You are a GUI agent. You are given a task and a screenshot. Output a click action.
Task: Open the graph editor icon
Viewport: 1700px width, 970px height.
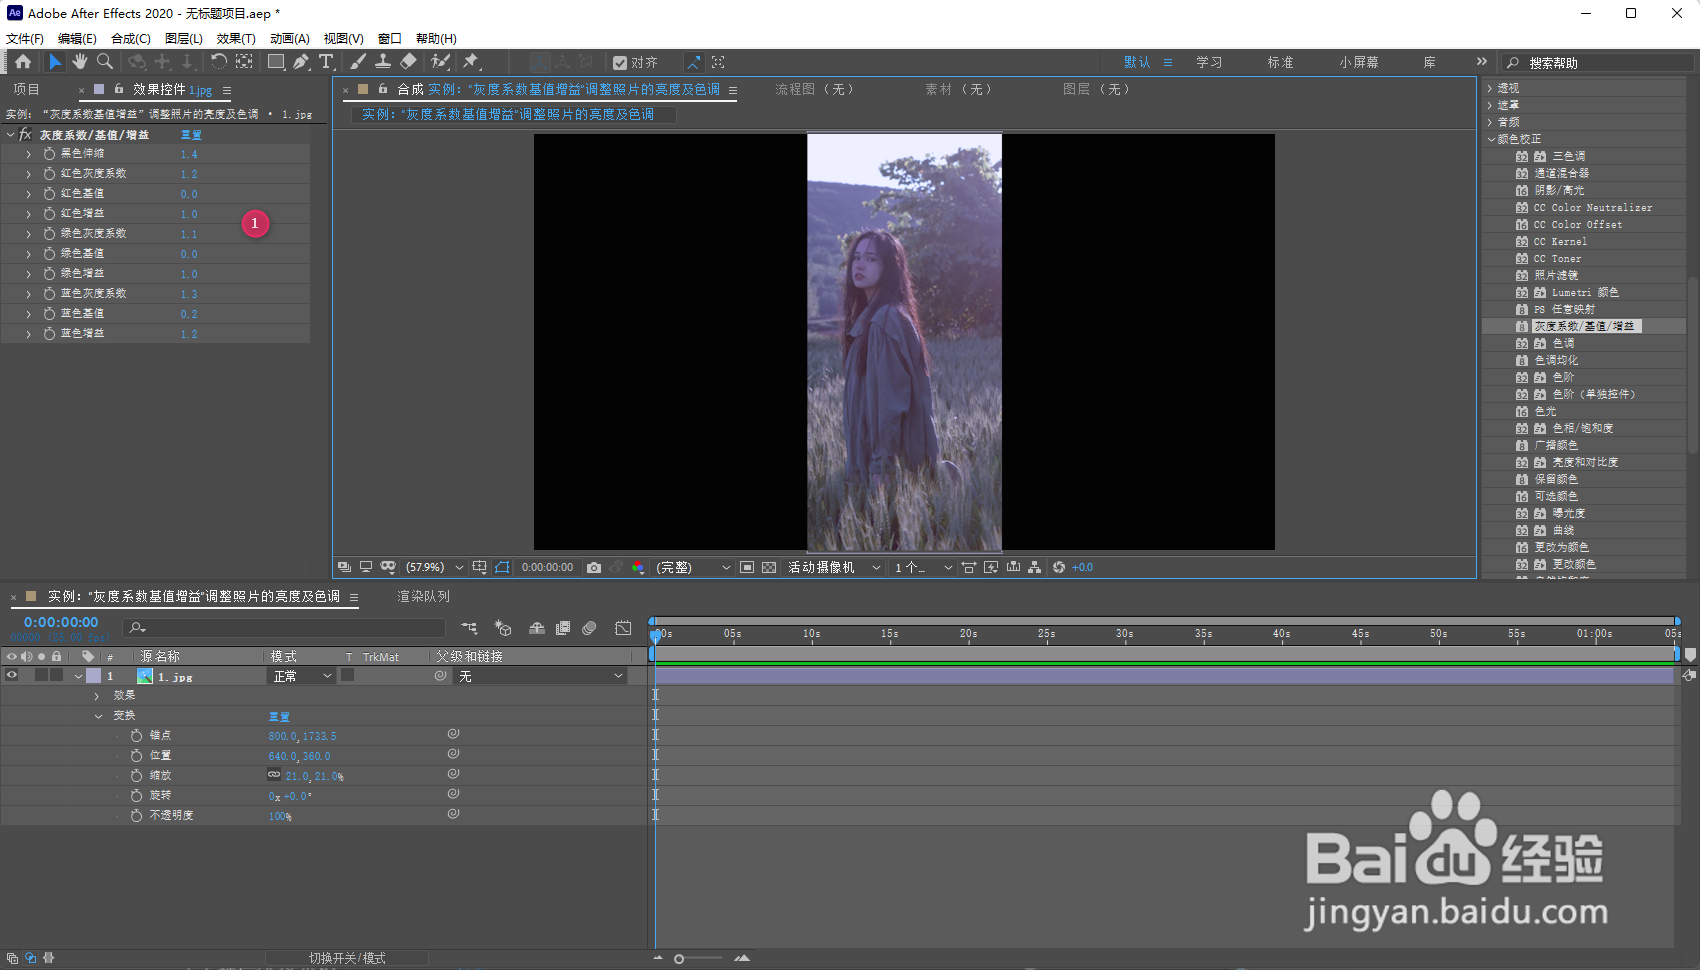[623, 628]
